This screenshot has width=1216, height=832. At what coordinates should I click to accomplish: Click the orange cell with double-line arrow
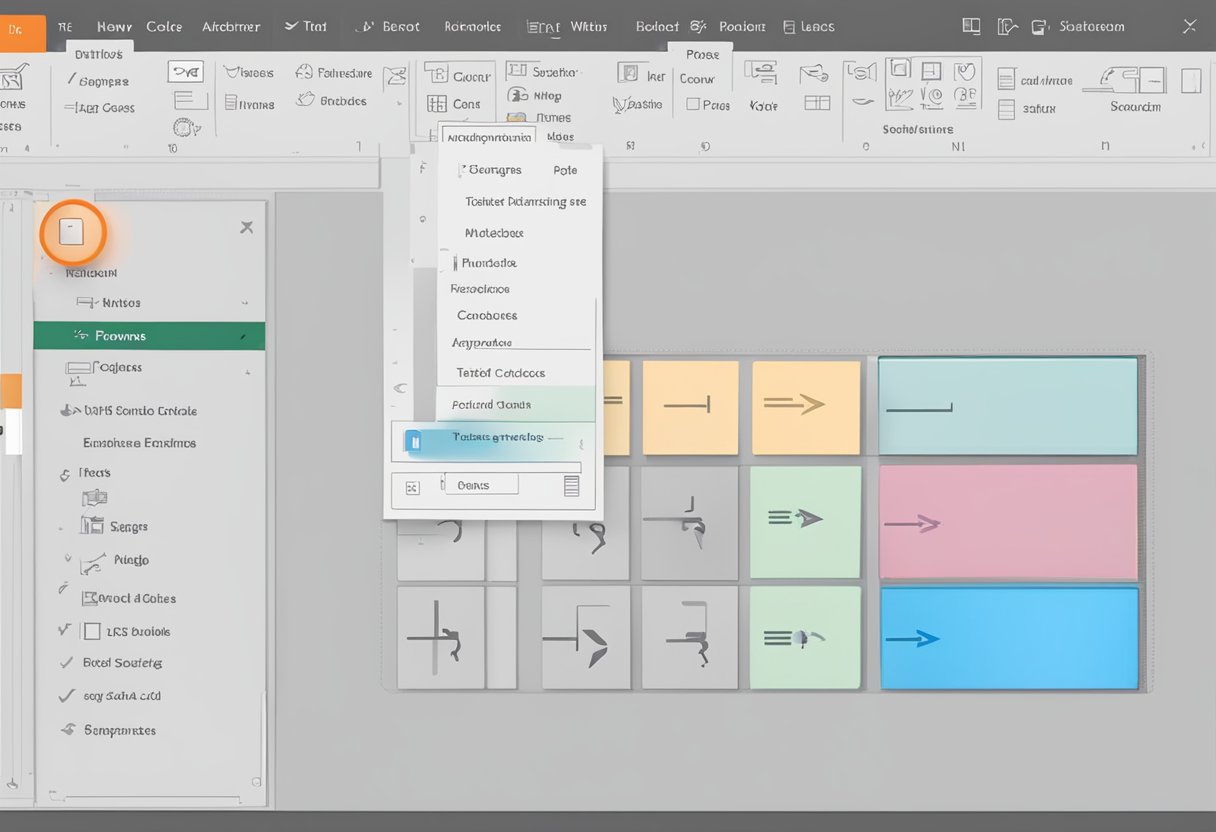click(x=805, y=407)
